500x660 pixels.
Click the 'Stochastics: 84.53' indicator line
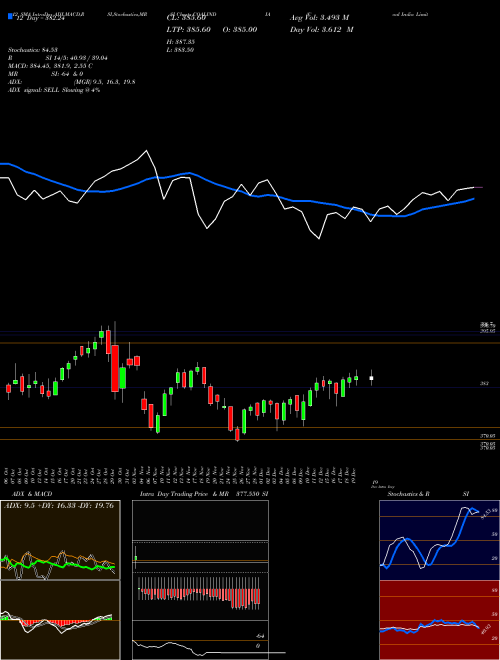coord(33,50)
